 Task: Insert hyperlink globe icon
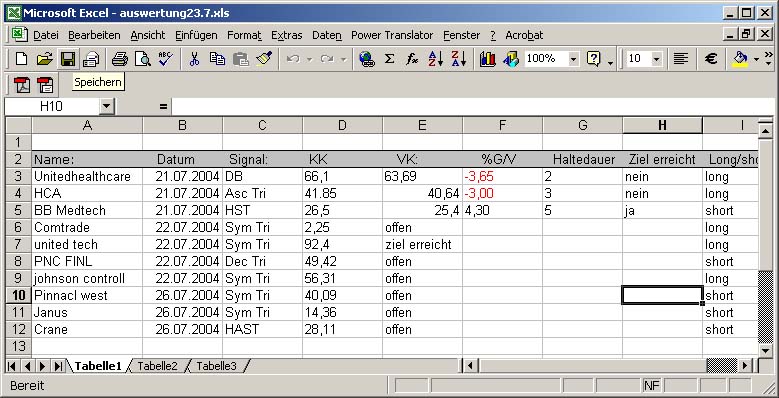click(367, 59)
